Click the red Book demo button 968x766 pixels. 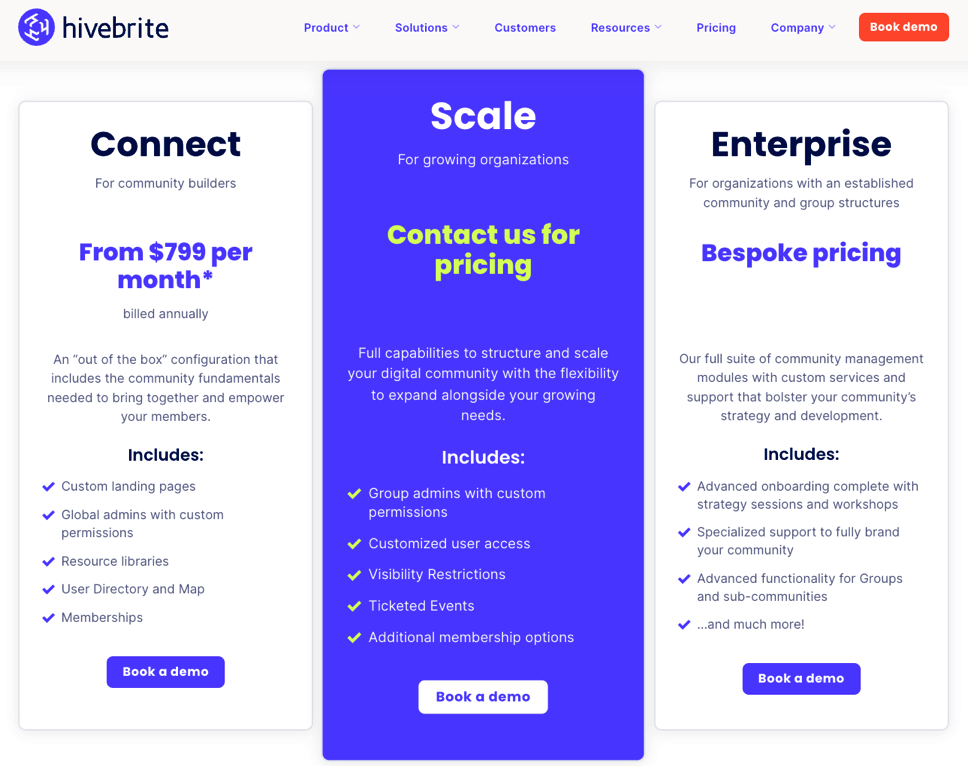click(903, 27)
